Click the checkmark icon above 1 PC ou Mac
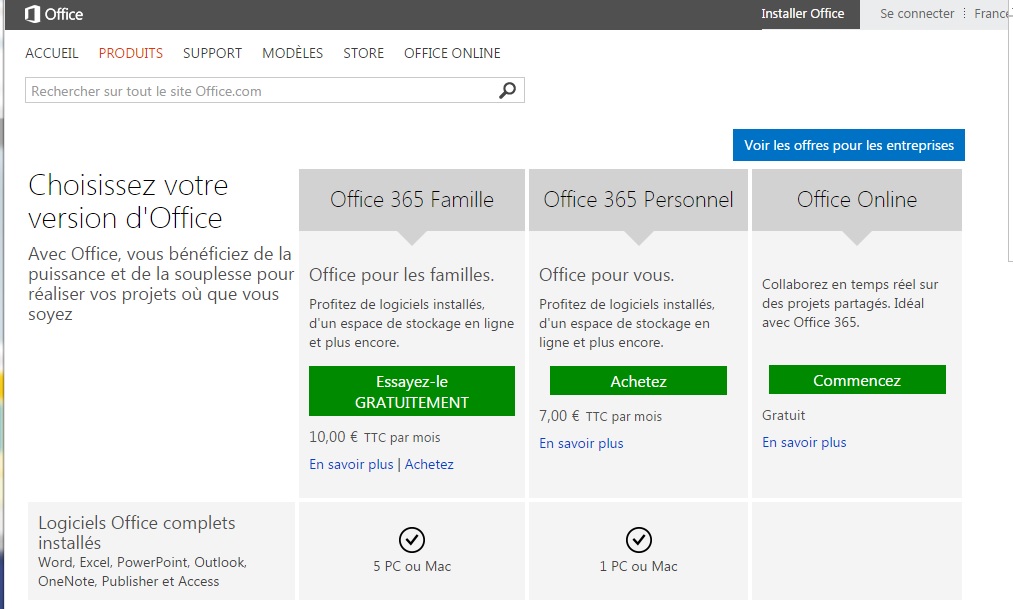This screenshot has height=609, width=1013. click(638, 540)
